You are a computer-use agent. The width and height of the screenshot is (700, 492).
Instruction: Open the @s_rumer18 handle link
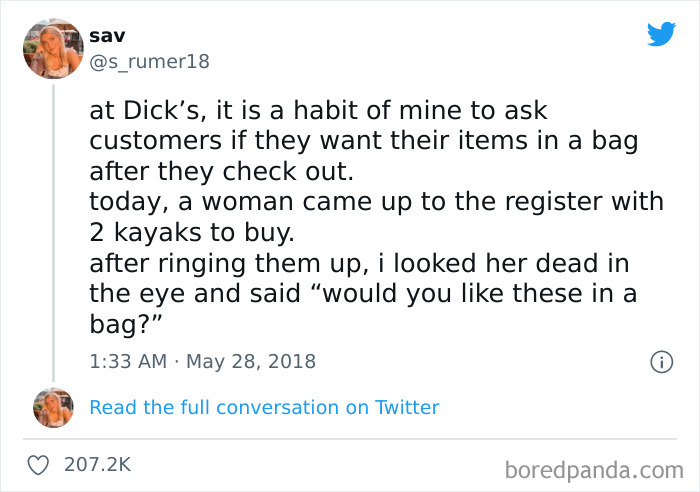(x=149, y=61)
